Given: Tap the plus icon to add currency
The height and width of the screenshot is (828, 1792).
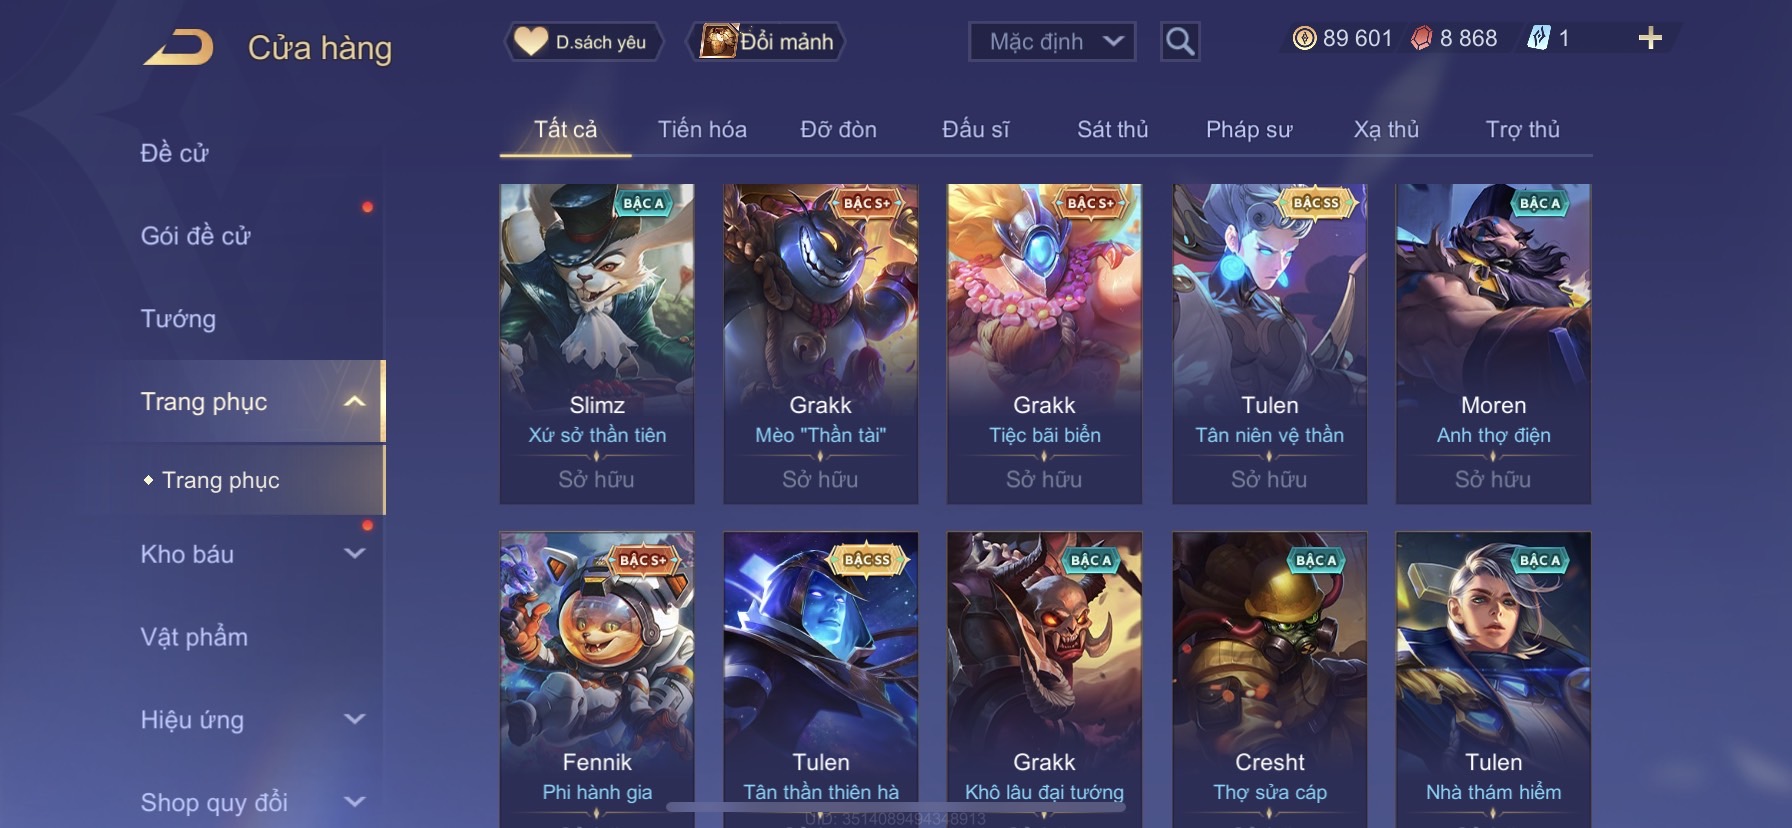Looking at the screenshot, I should [x=1650, y=38].
